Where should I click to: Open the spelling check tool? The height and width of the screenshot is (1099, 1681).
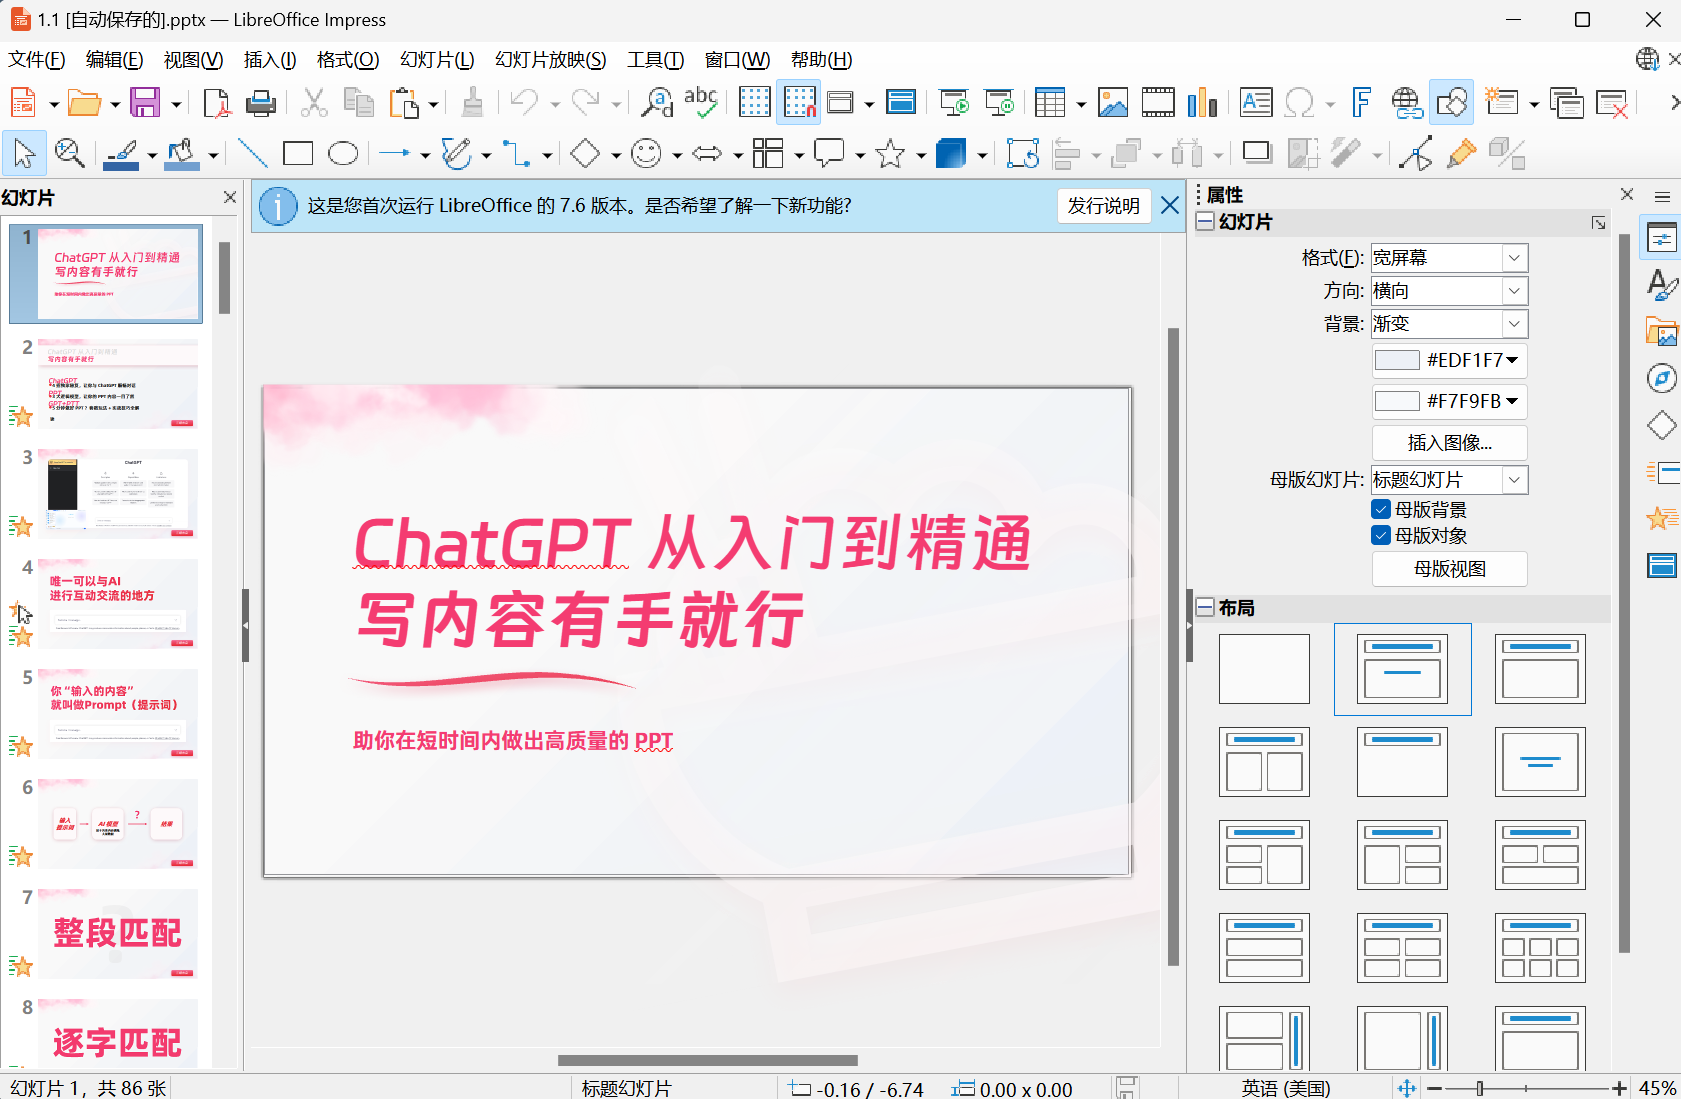click(700, 103)
